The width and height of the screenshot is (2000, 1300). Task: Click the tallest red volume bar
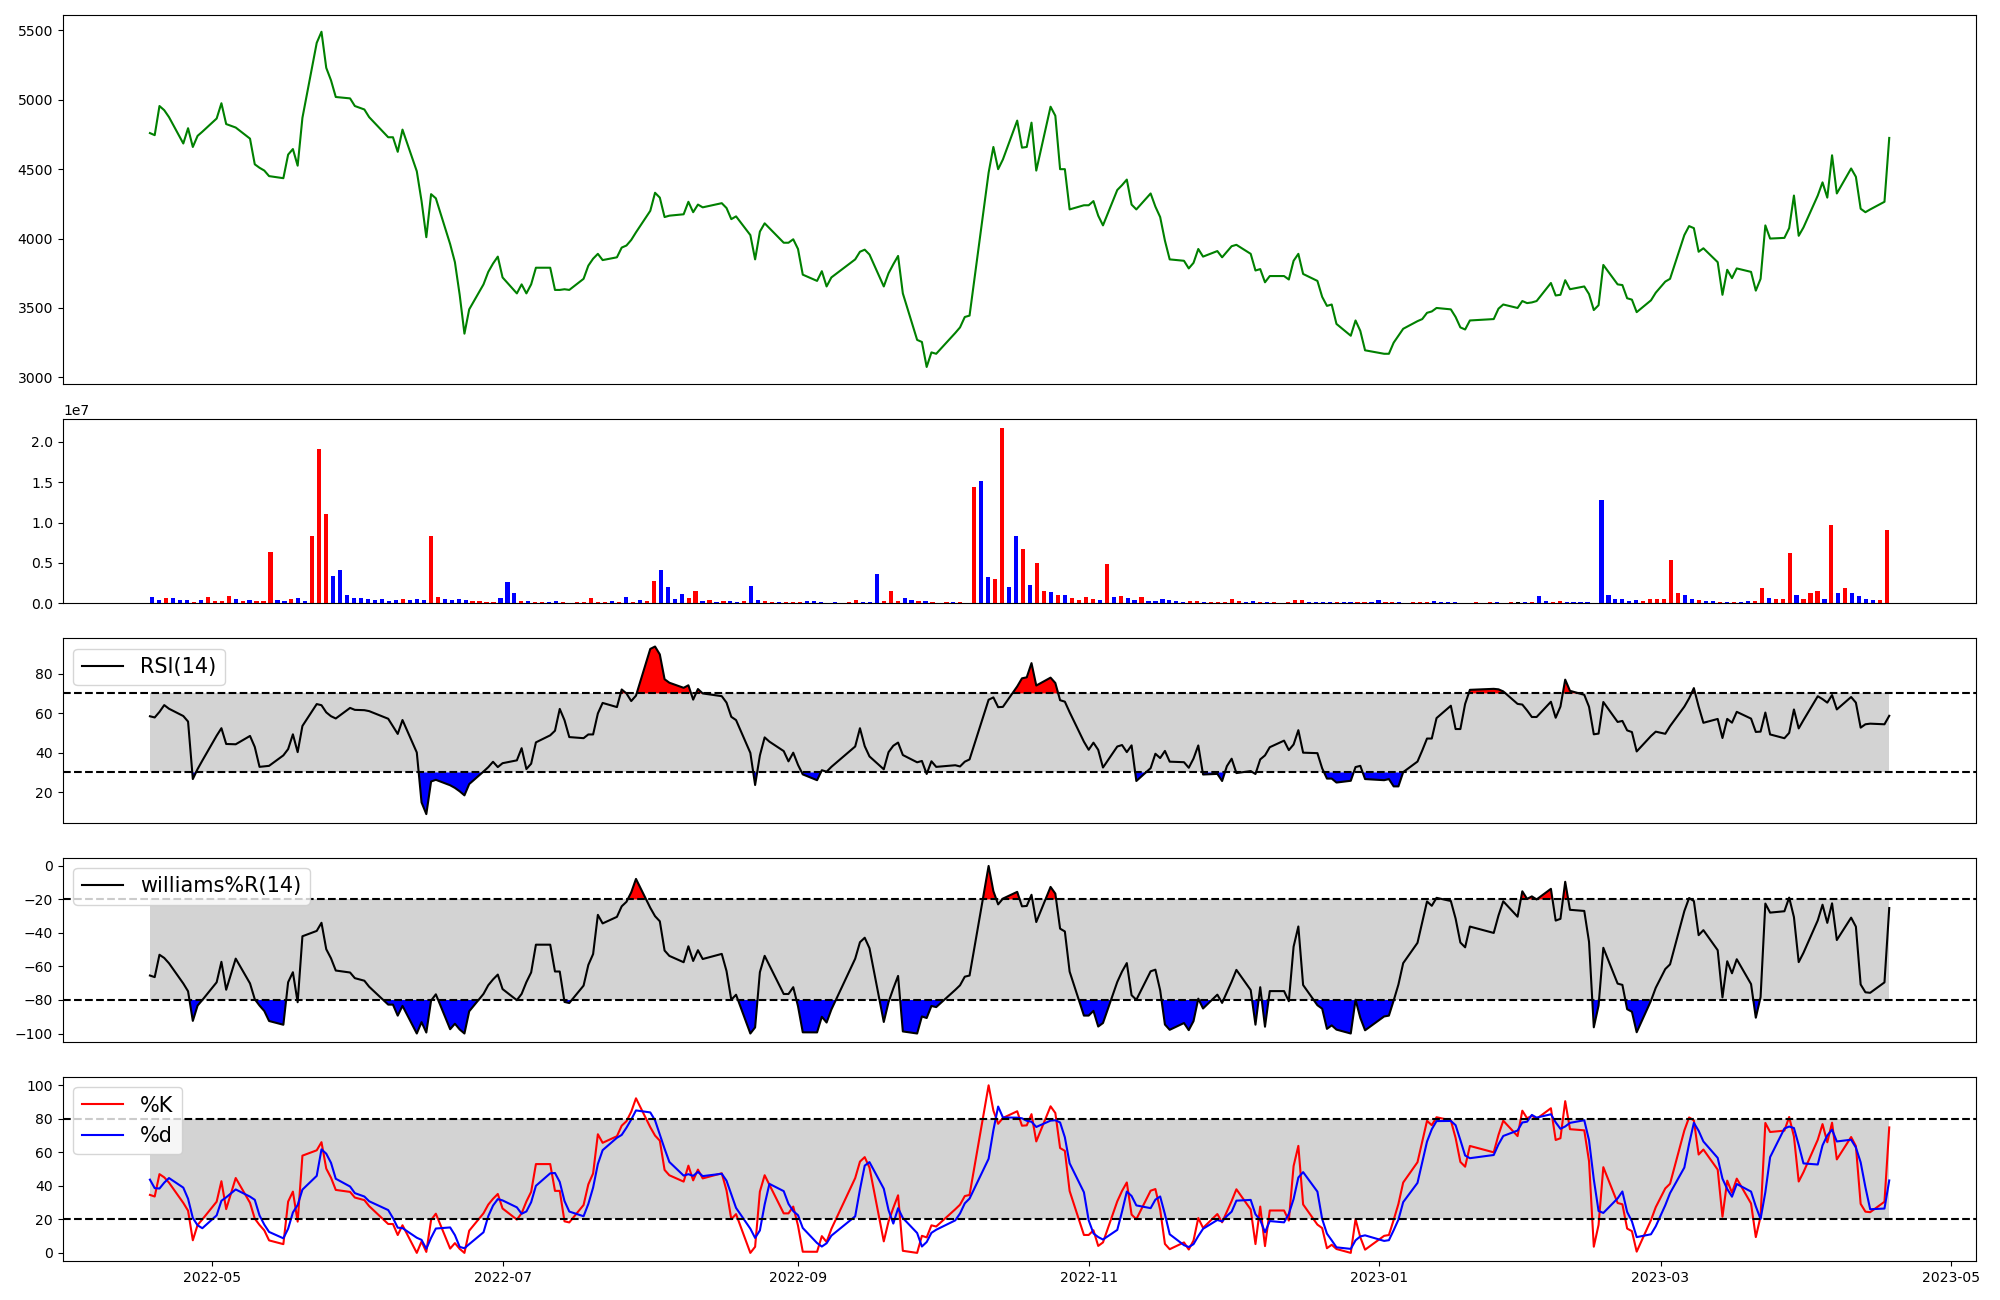pyautogui.click(x=1002, y=515)
